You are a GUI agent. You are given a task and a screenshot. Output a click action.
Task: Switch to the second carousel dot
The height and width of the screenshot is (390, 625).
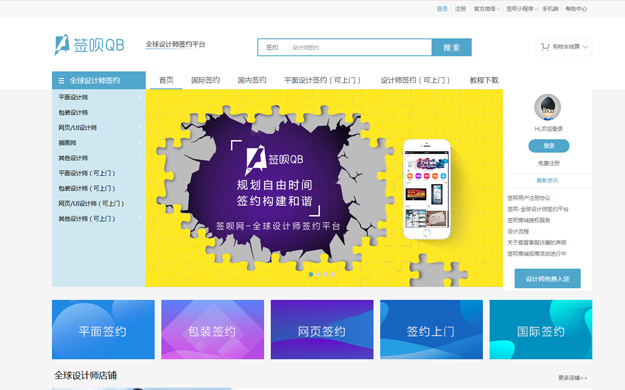318,274
